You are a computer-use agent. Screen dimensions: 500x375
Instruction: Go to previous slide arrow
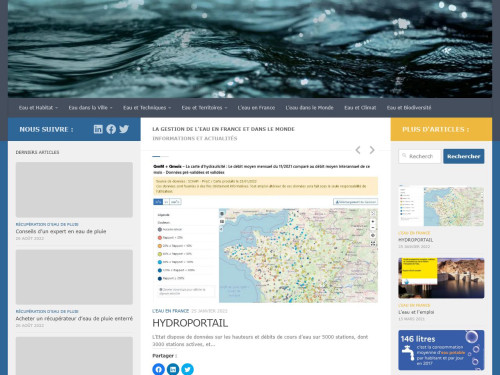(358, 150)
